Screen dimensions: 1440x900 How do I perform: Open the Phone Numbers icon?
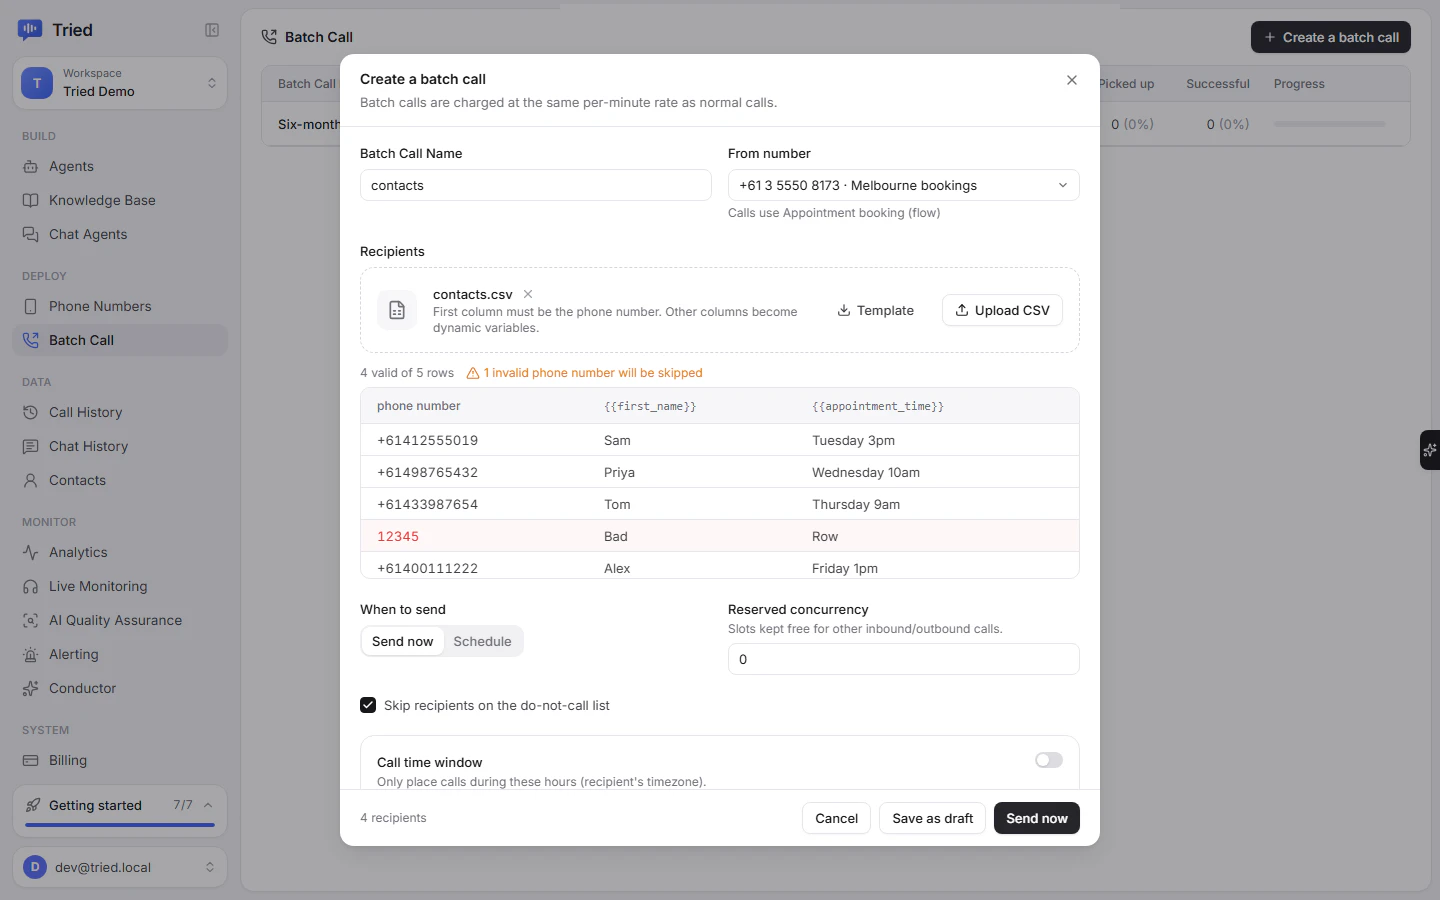31,307
